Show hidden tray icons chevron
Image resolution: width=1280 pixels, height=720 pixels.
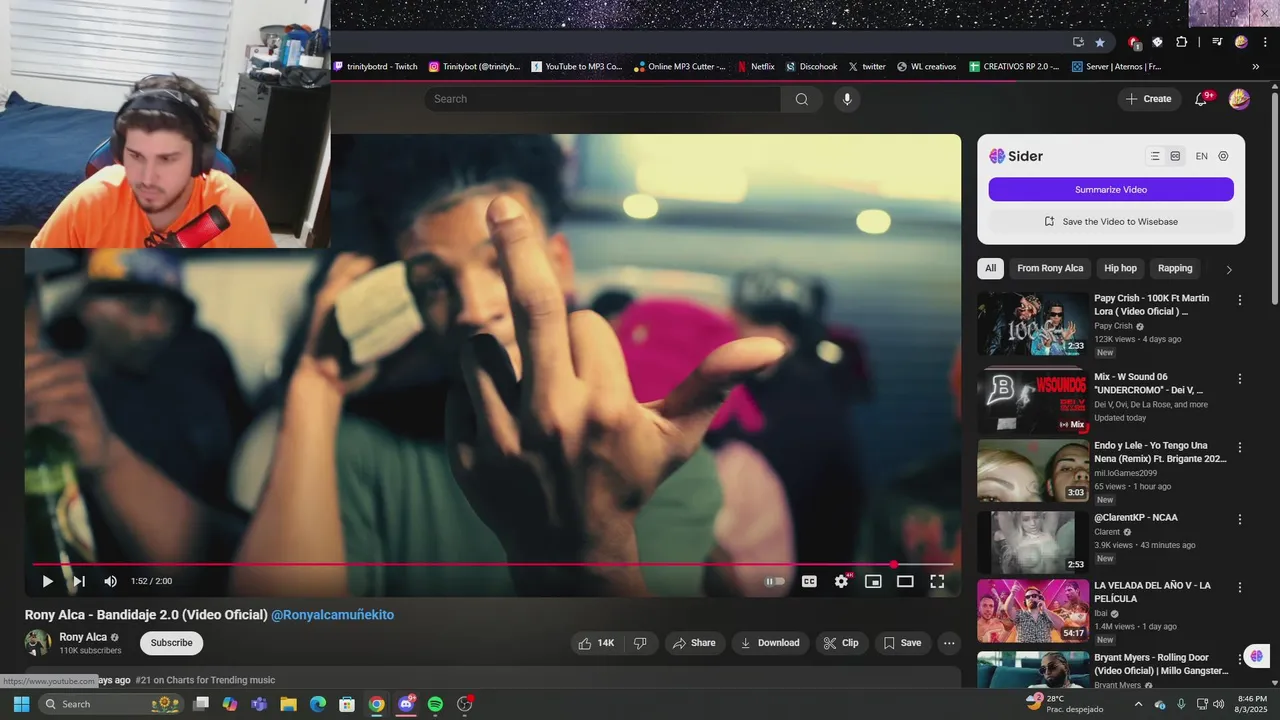[x=1138, y=704]
